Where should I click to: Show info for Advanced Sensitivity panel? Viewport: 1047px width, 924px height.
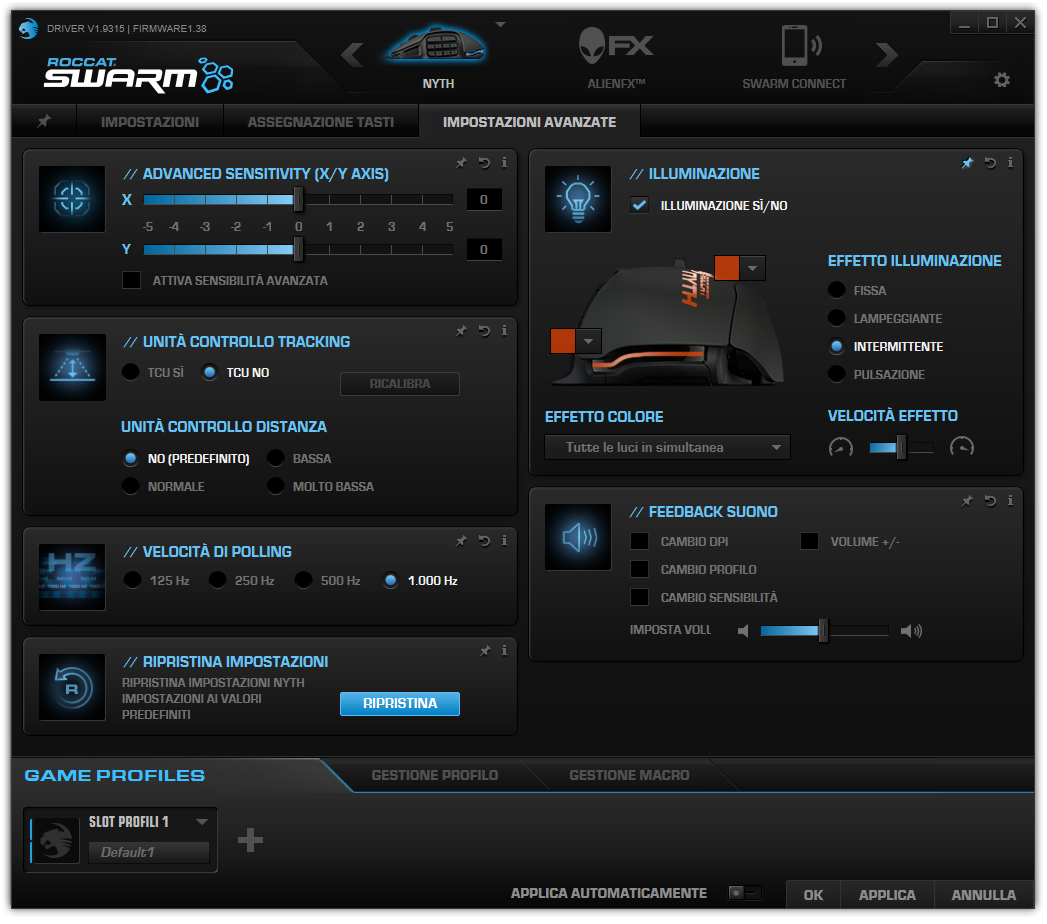(x=504, y=162)
